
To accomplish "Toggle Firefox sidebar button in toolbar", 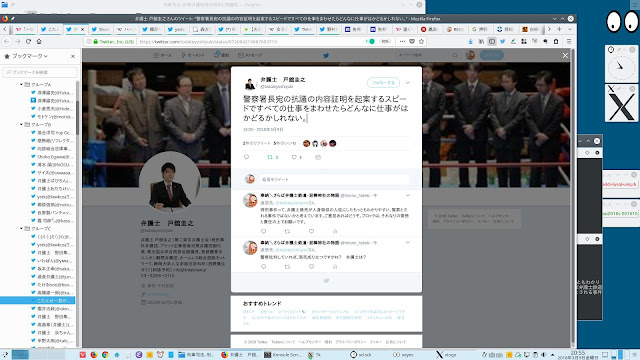I will [x=492, y=41].
